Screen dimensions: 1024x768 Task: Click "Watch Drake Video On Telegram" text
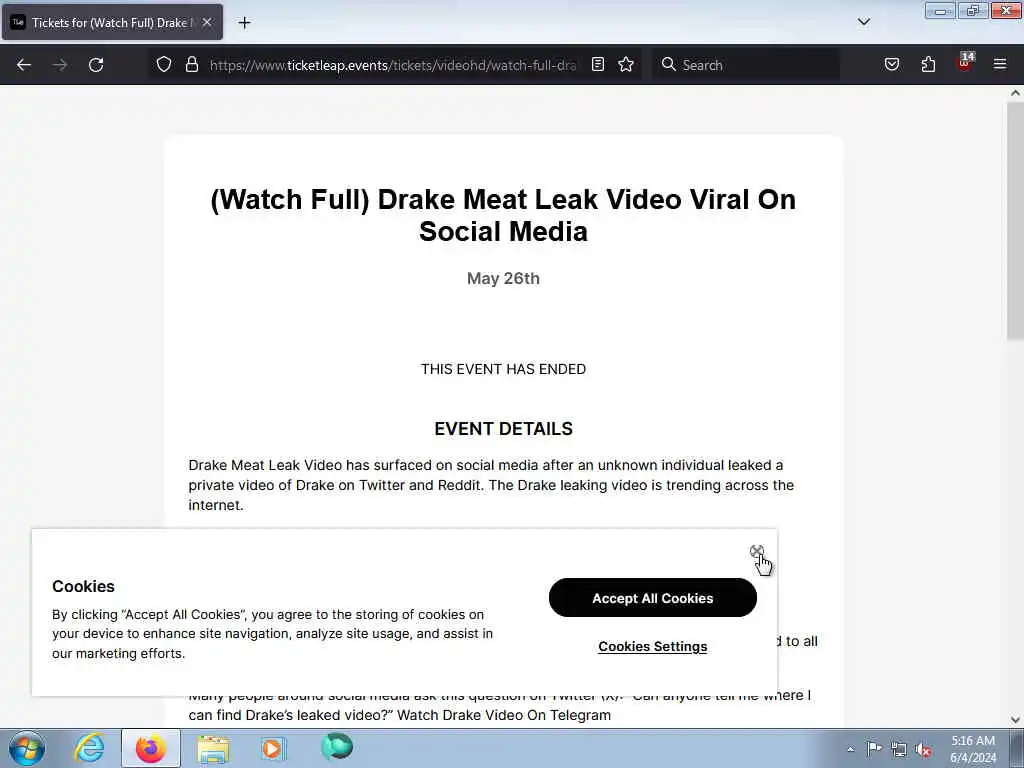[x=504, y=715]
